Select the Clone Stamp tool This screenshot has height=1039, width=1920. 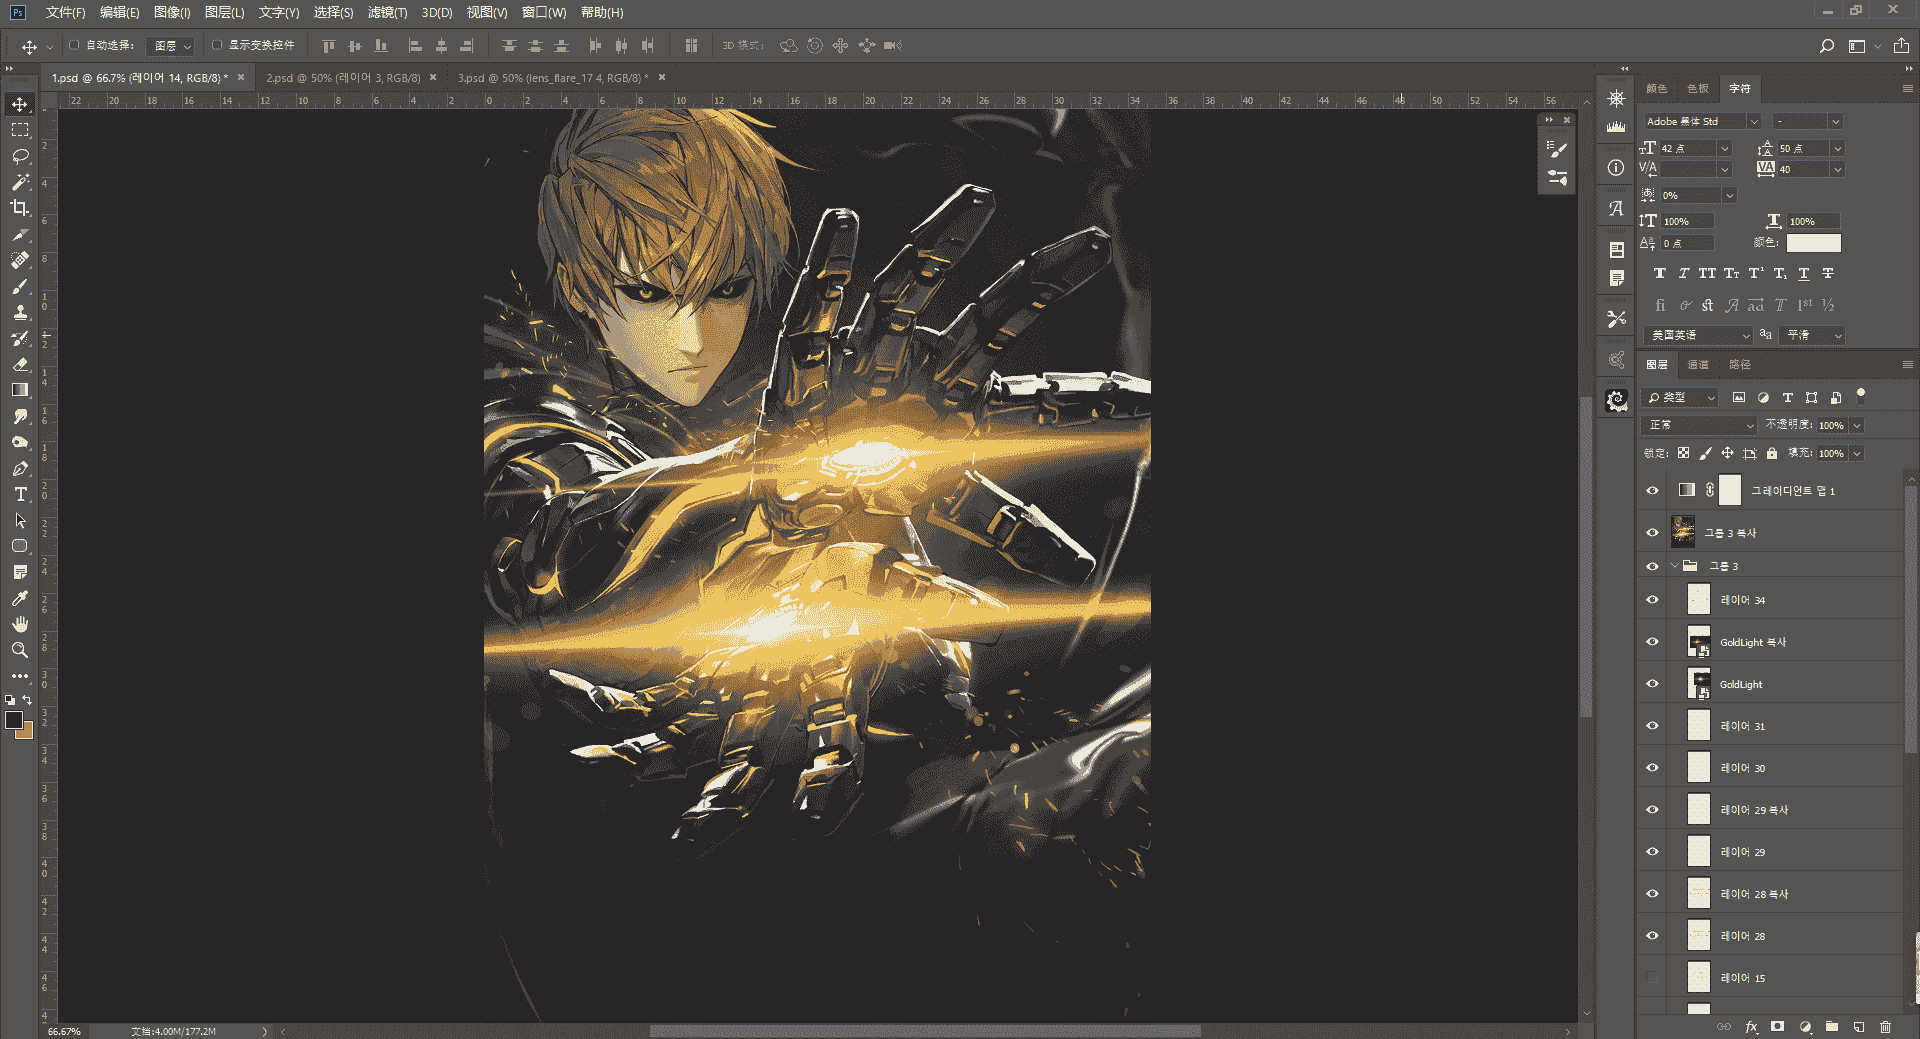20,312
